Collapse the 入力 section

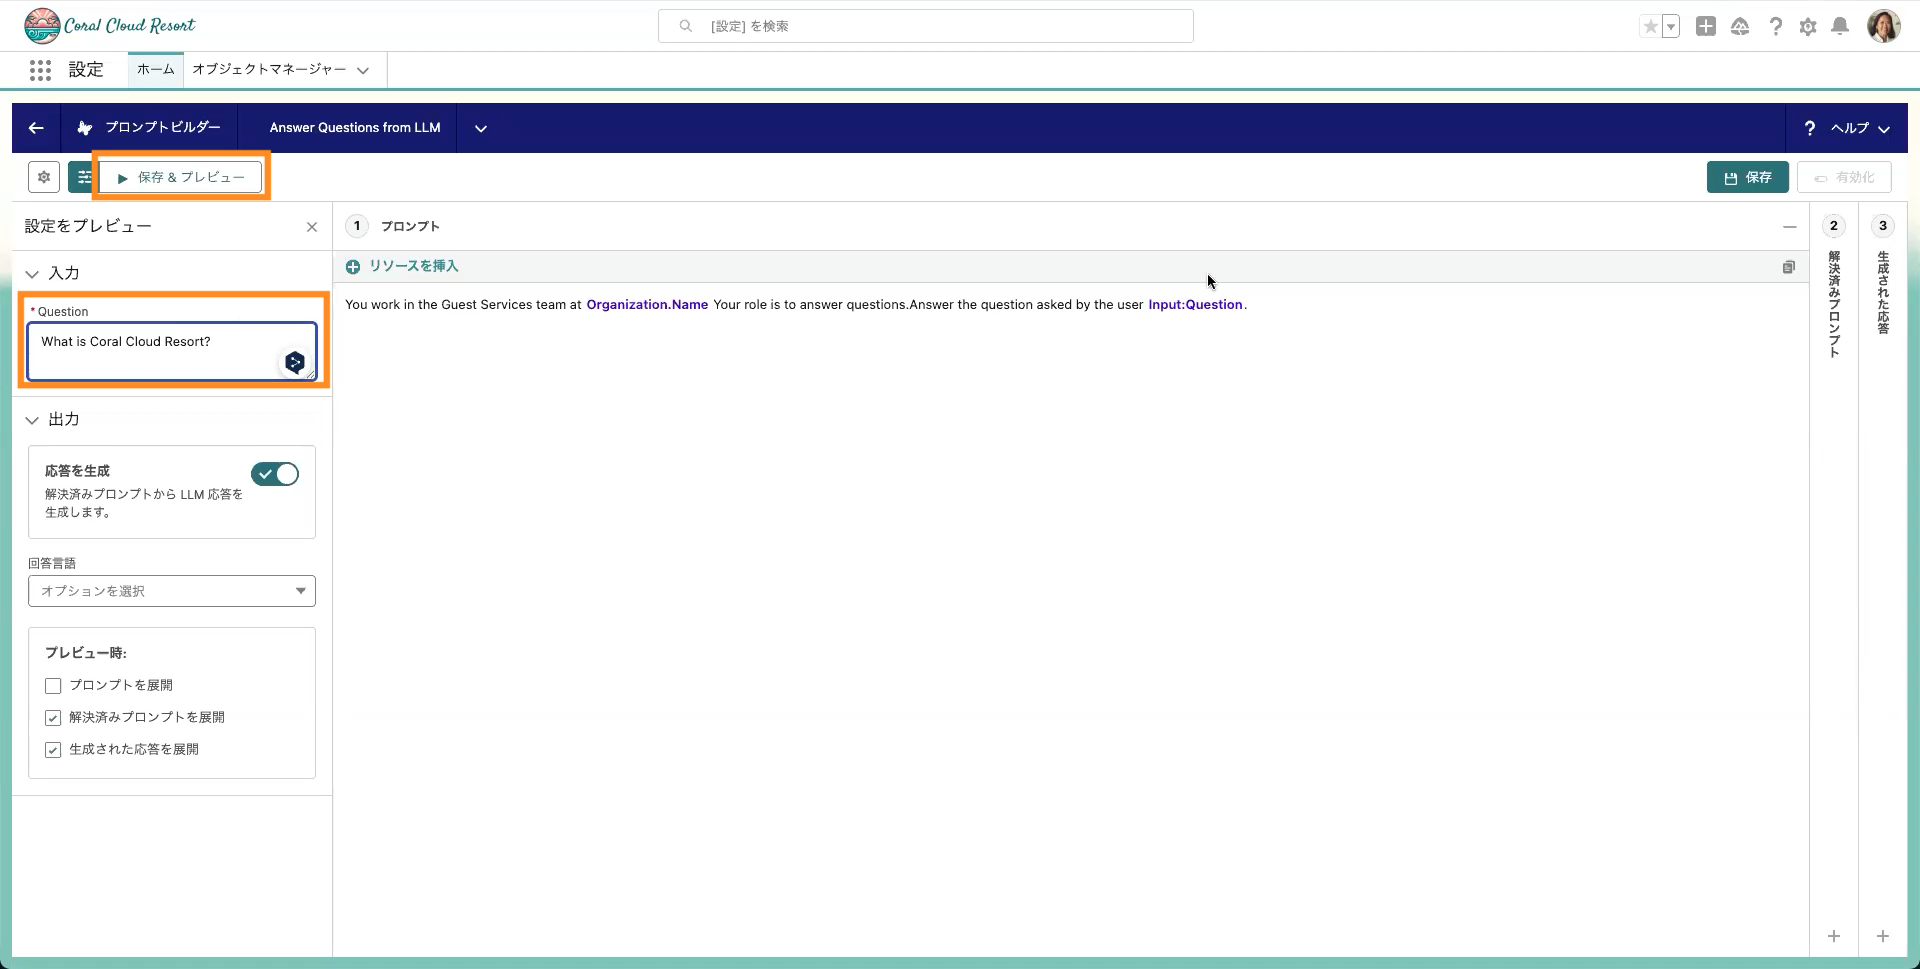click(x=32, y=274)
